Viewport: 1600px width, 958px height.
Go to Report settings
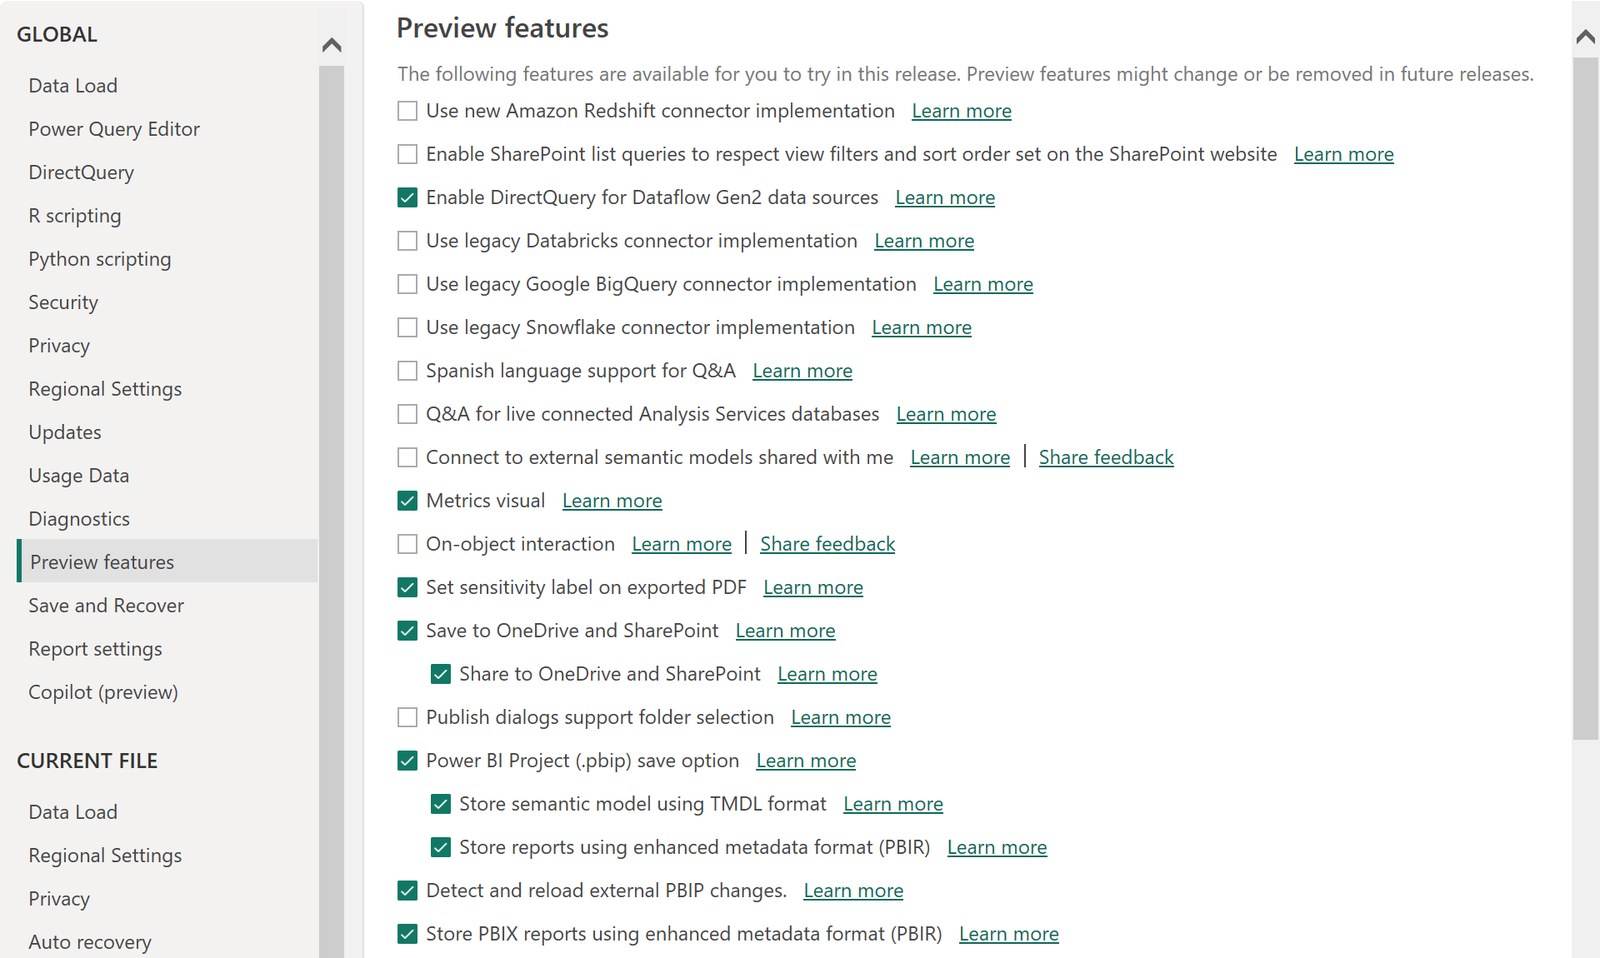point(95,649)
